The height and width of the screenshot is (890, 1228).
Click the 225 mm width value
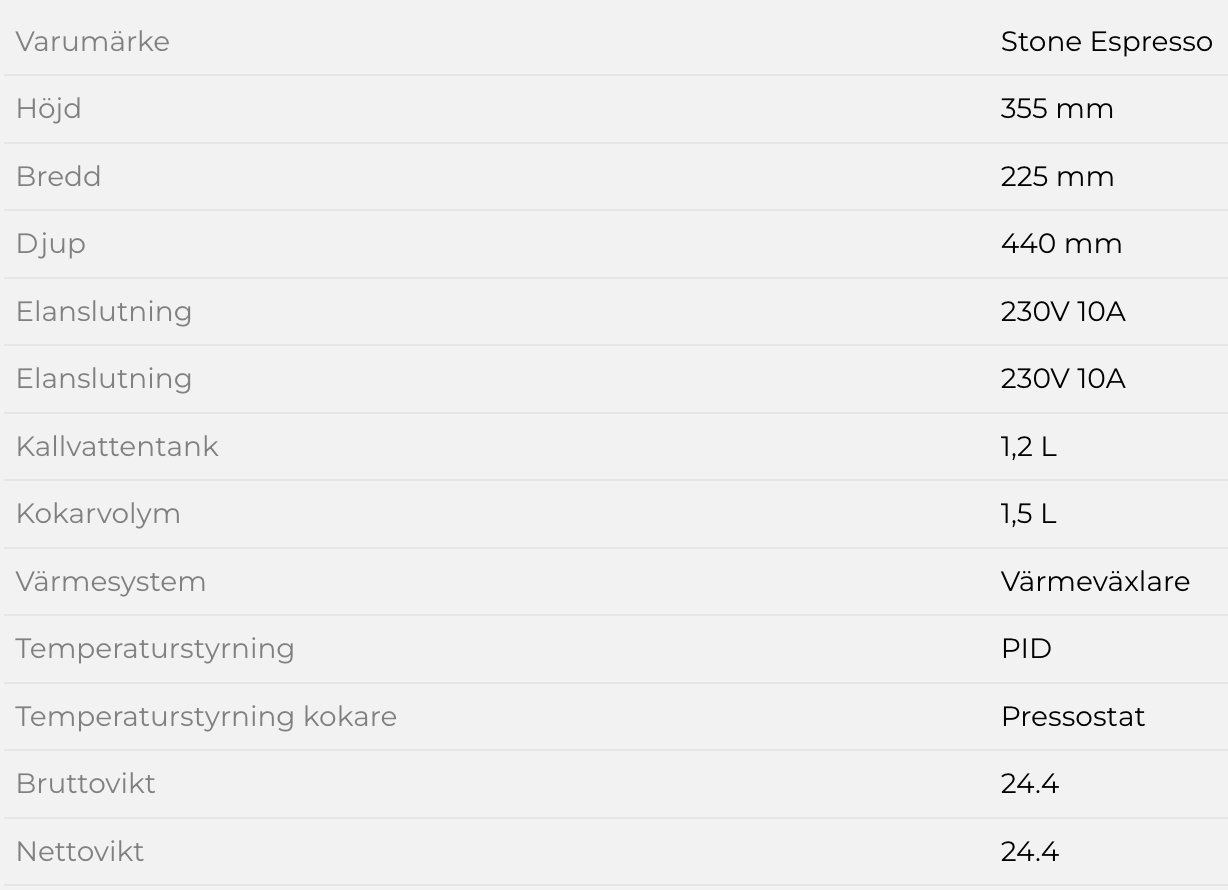[x=1056, y=177]
